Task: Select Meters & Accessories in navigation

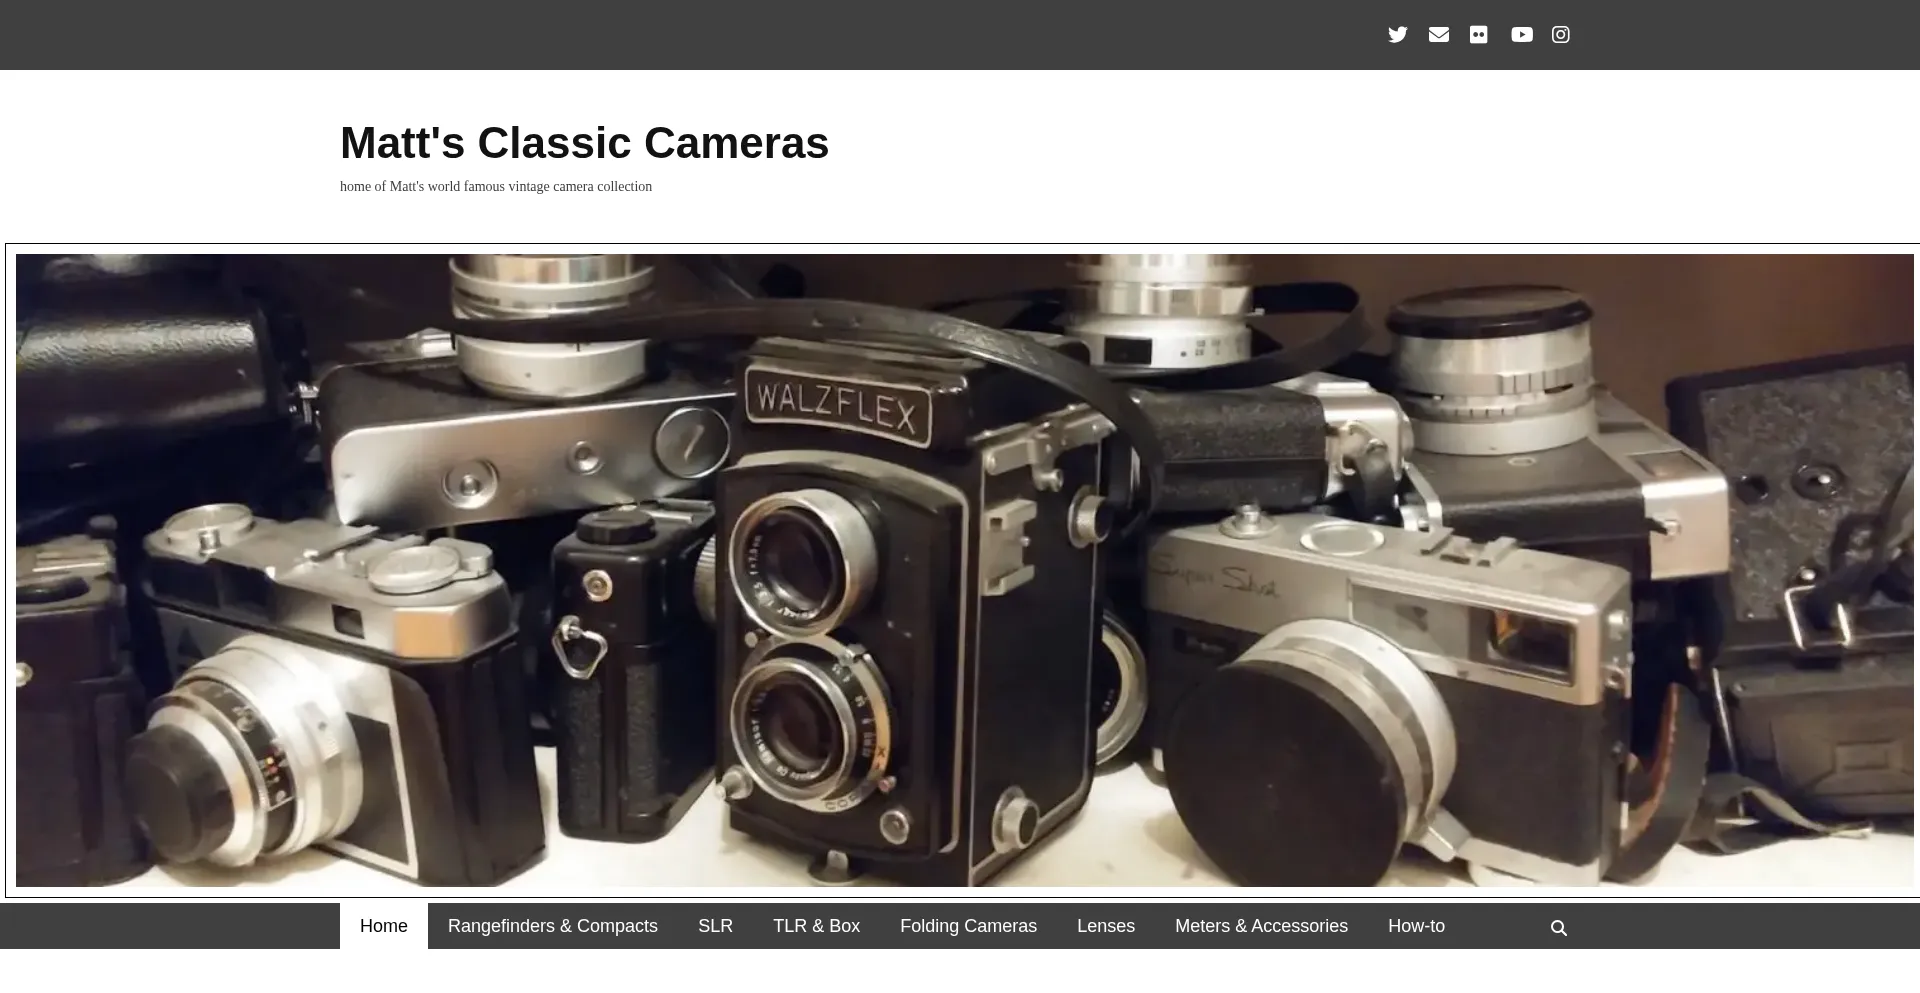Action: pyautogui.click(x=1261, y=926)
